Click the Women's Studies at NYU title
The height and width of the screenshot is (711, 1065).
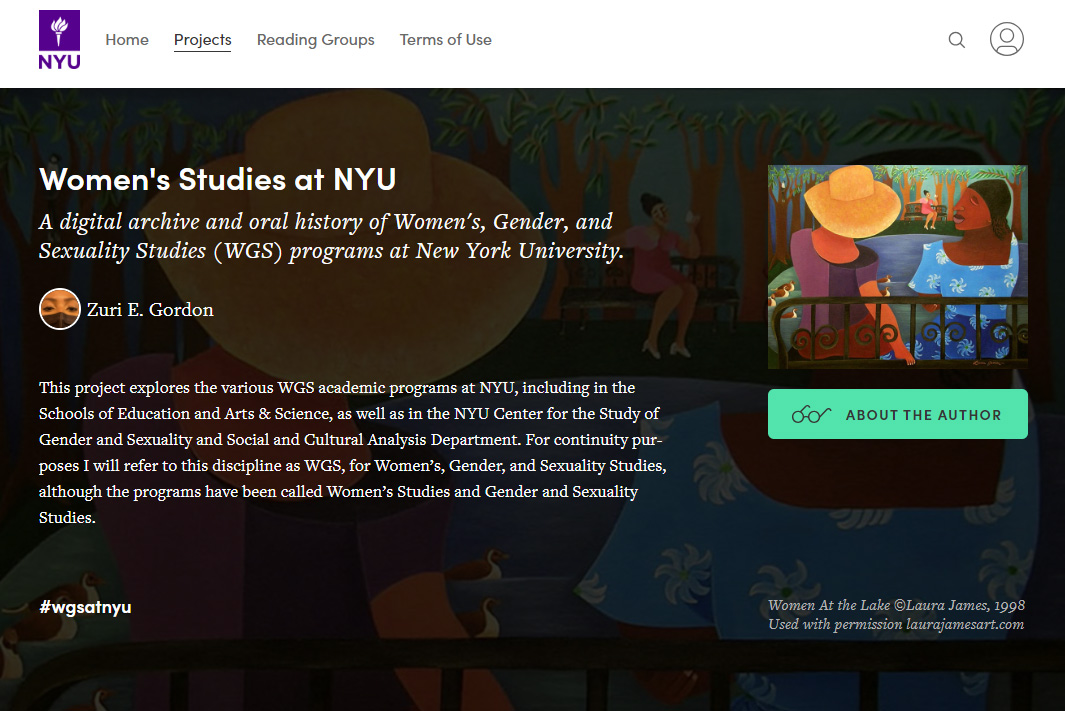pos(217,180)
